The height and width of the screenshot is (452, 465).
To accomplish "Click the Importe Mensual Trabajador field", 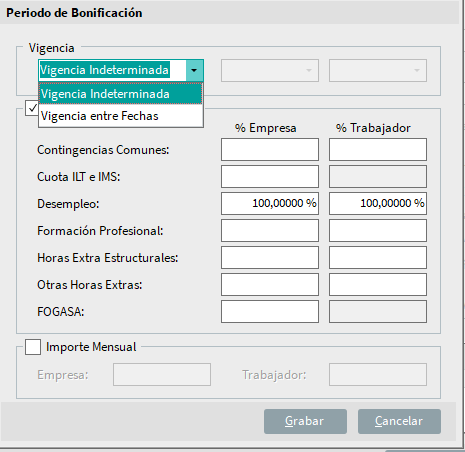I will coord(378,374).
